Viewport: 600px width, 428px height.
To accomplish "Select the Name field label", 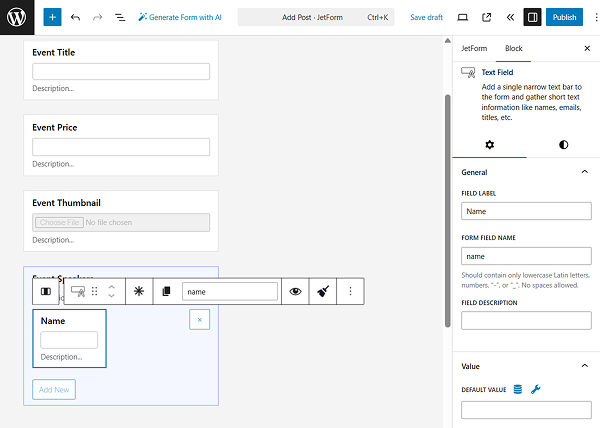I will tap(53, 321).
